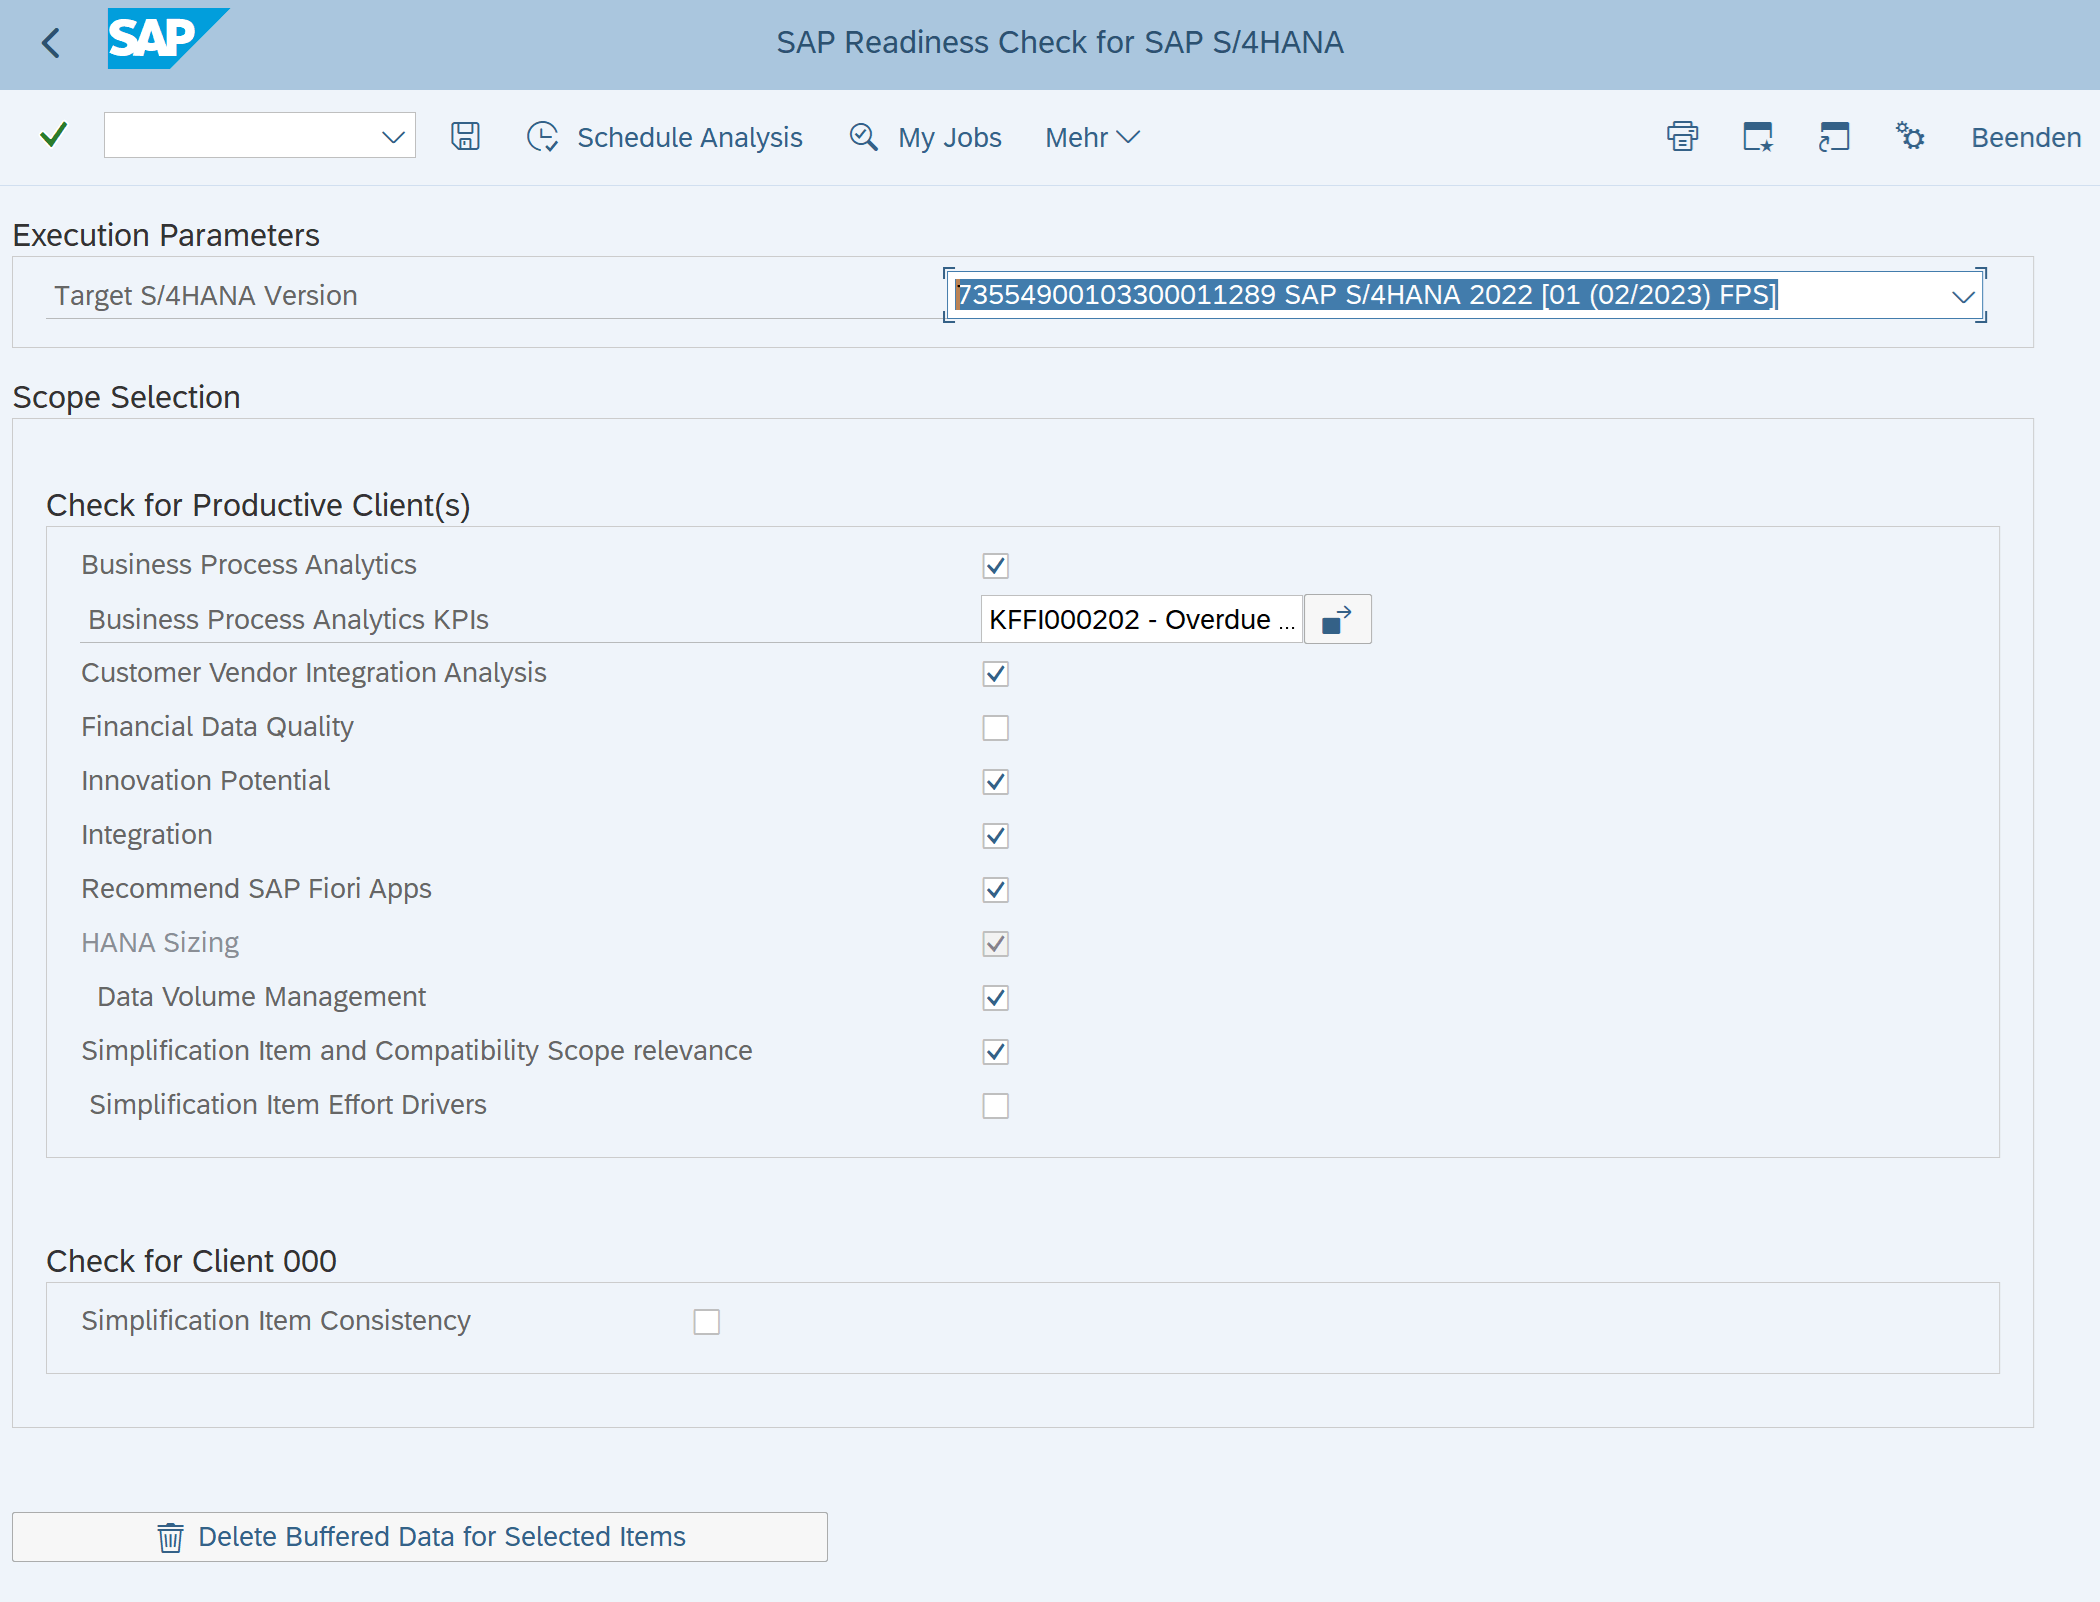The image size is (2100, 1602).
Task: Click the Simplification Item Consistency label
Action: tap(275, 1321)
